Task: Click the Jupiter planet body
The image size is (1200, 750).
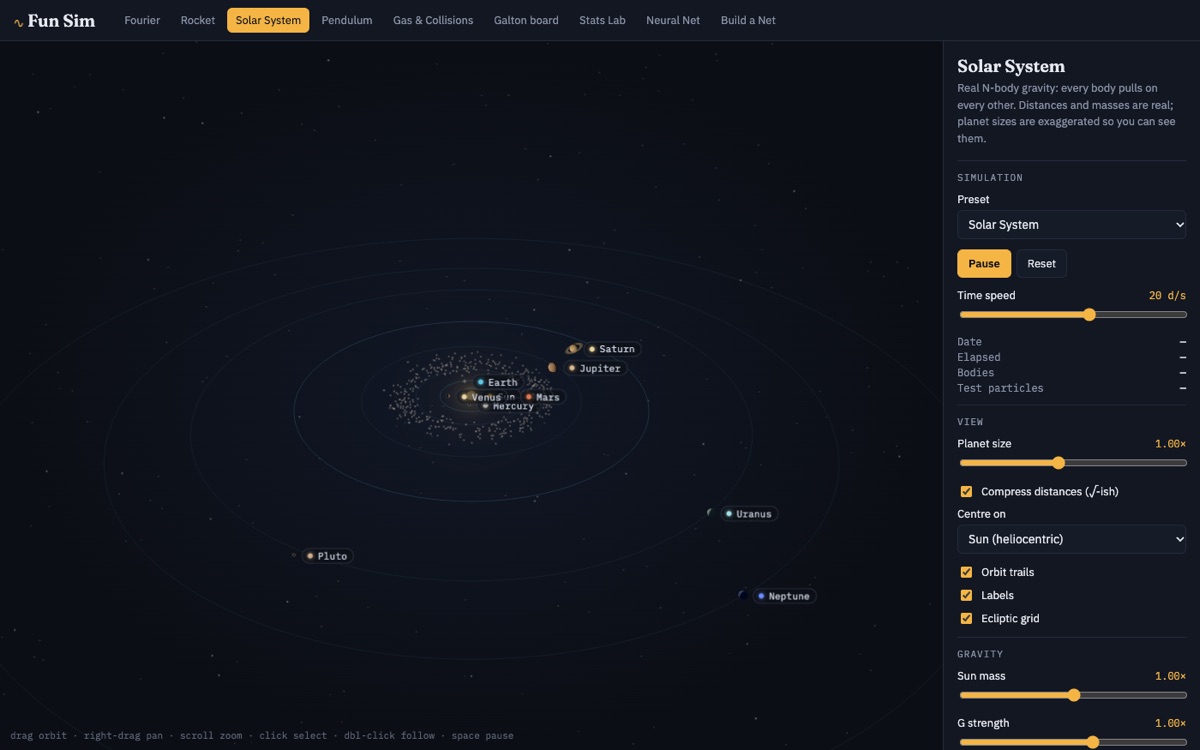Action: coord(552,368)
